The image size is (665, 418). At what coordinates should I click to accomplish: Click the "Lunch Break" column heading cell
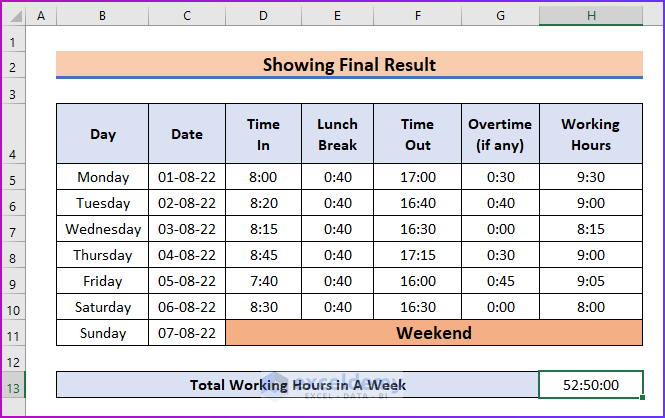pos(337,134)
